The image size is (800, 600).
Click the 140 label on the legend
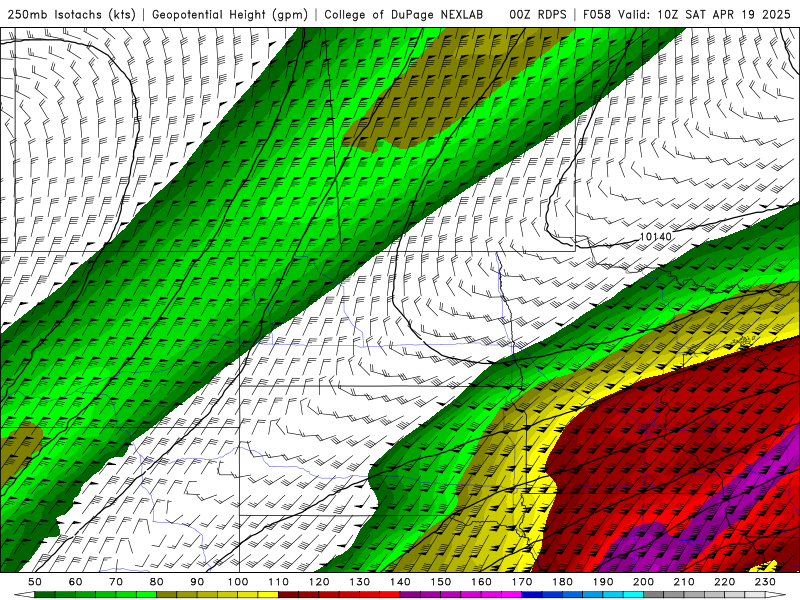pyautogui.click(x=400, y=582)
